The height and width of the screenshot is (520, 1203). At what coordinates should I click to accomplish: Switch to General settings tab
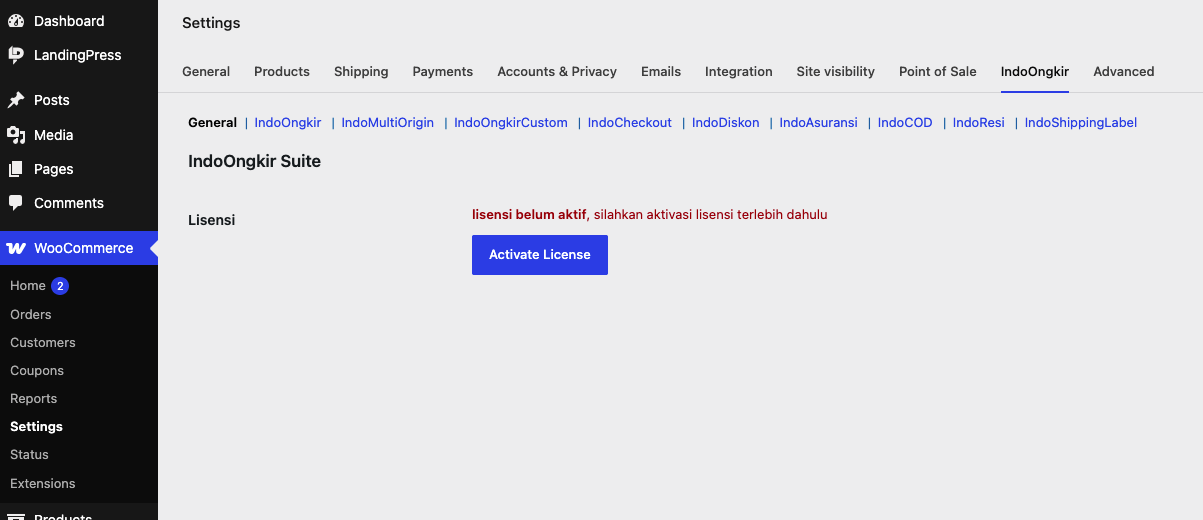click(206, 71)
